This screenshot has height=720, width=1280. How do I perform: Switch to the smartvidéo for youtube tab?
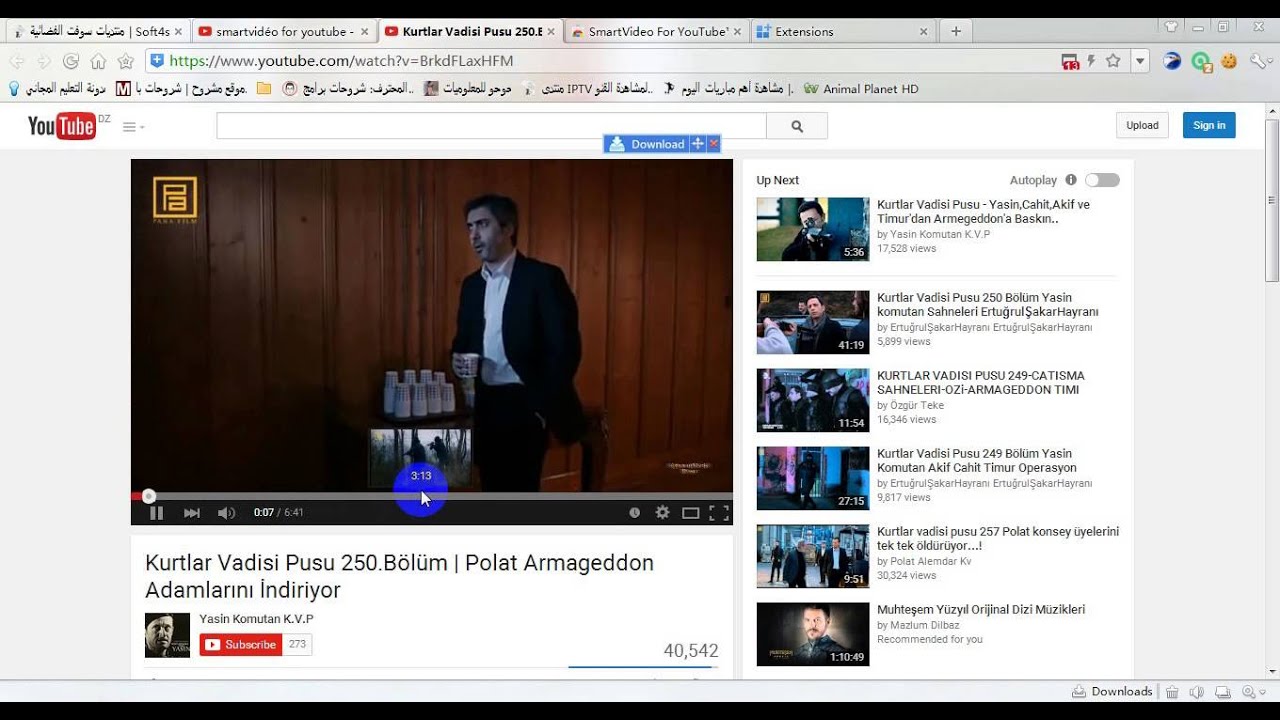[x=283, y=31]
